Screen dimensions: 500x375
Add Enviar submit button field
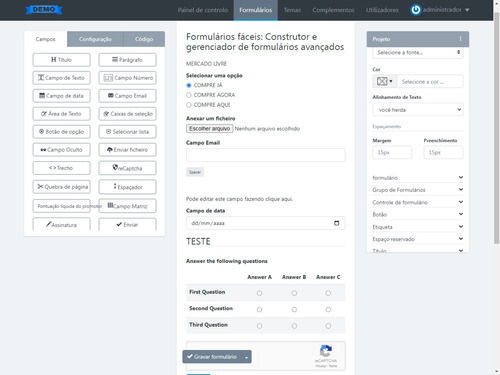(127, 224)
